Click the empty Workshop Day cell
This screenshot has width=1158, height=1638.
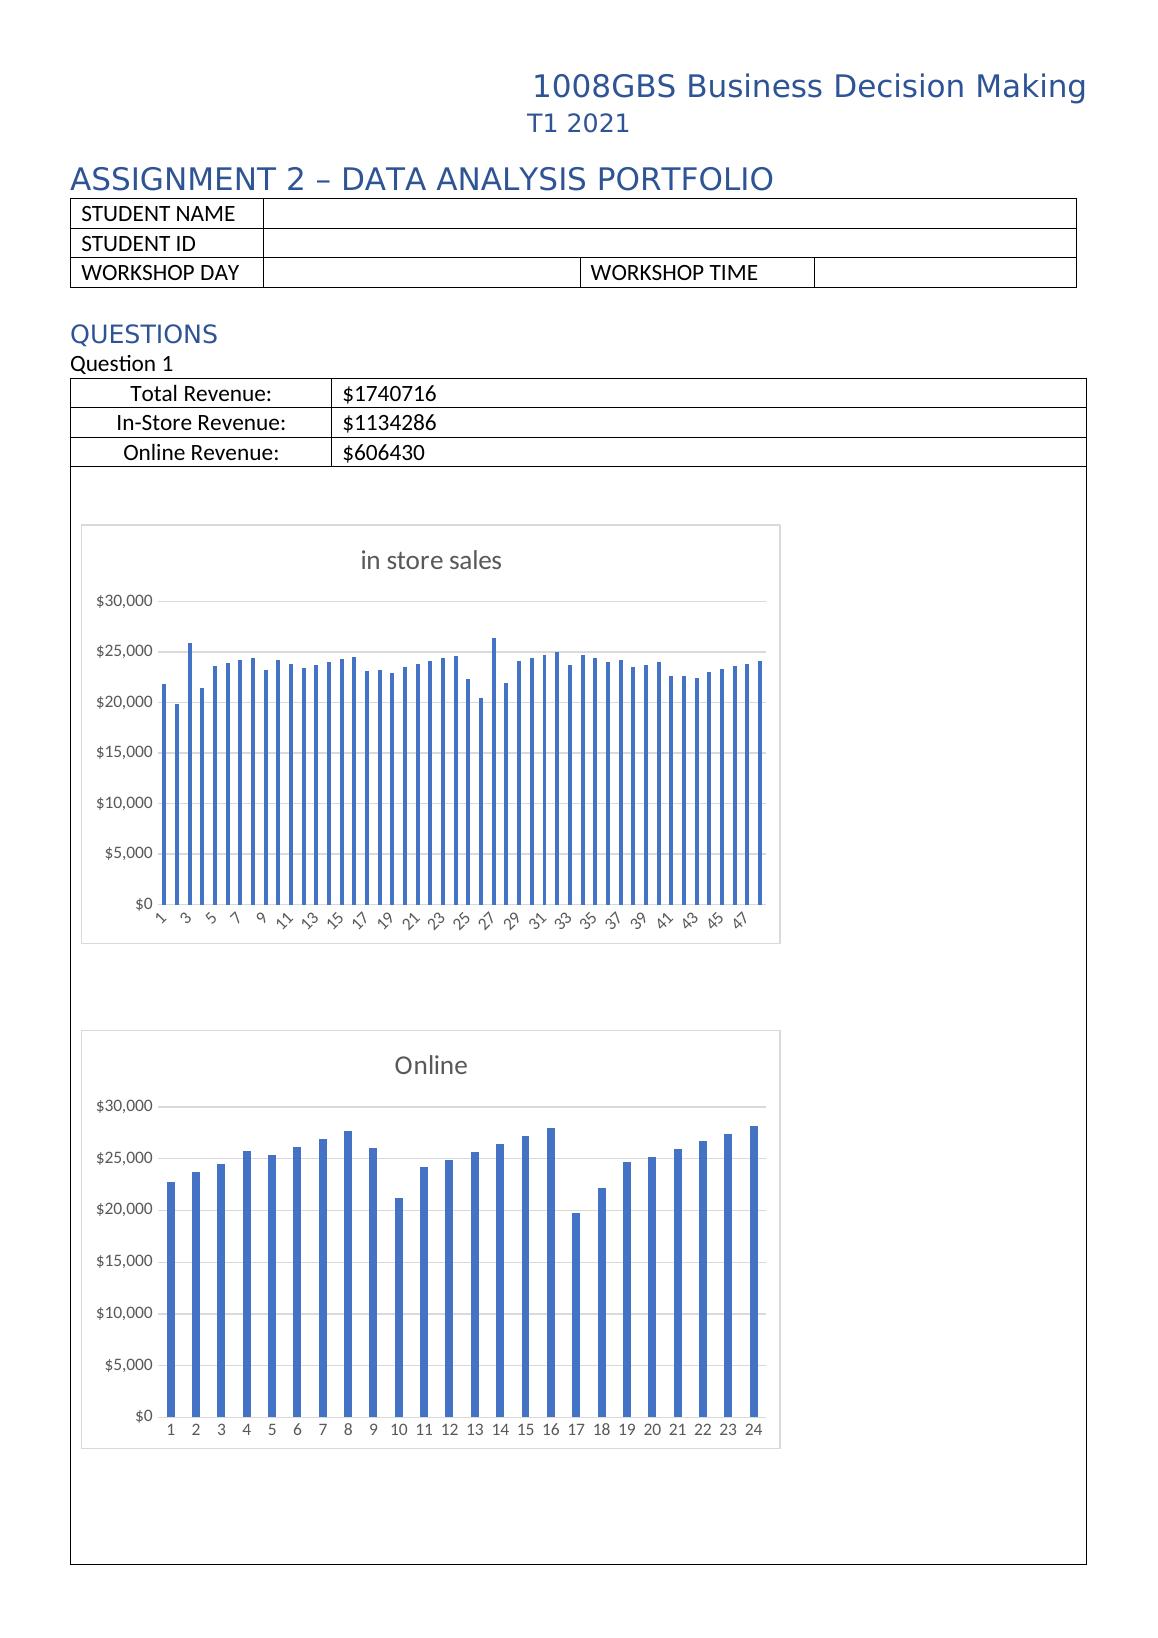click(421, 273)
